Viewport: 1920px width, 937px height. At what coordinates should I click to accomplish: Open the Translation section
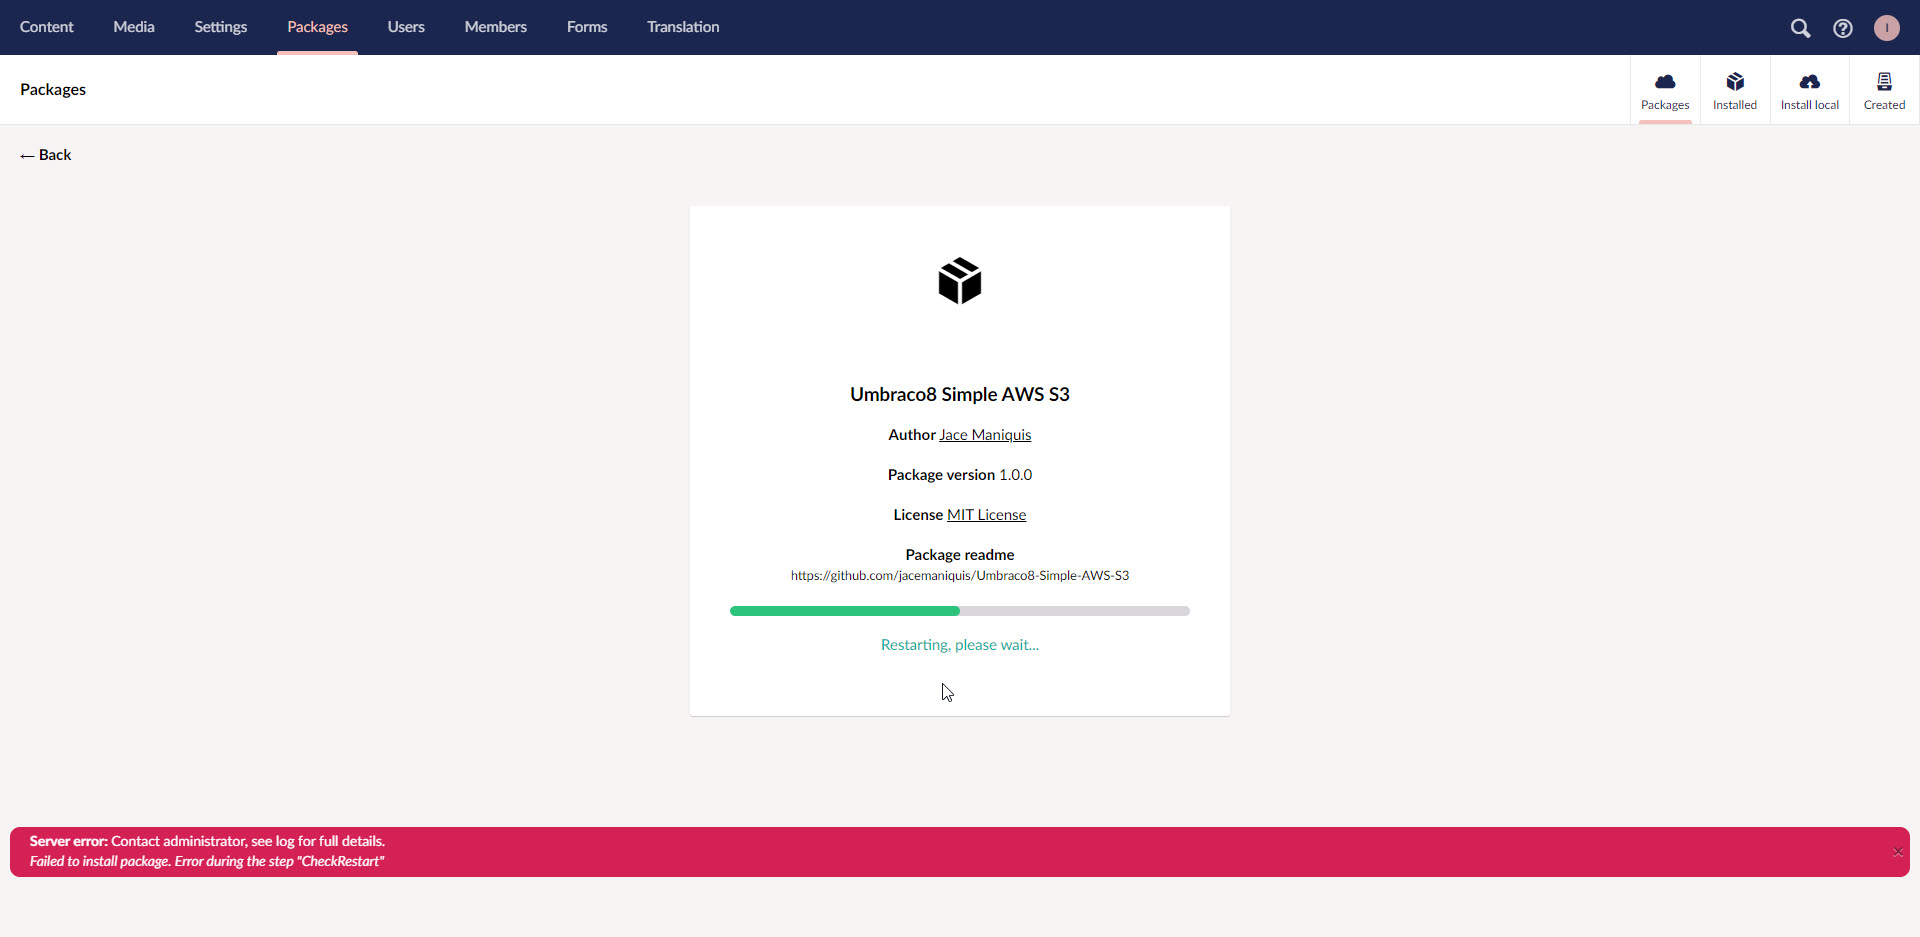tap(683, 27)
